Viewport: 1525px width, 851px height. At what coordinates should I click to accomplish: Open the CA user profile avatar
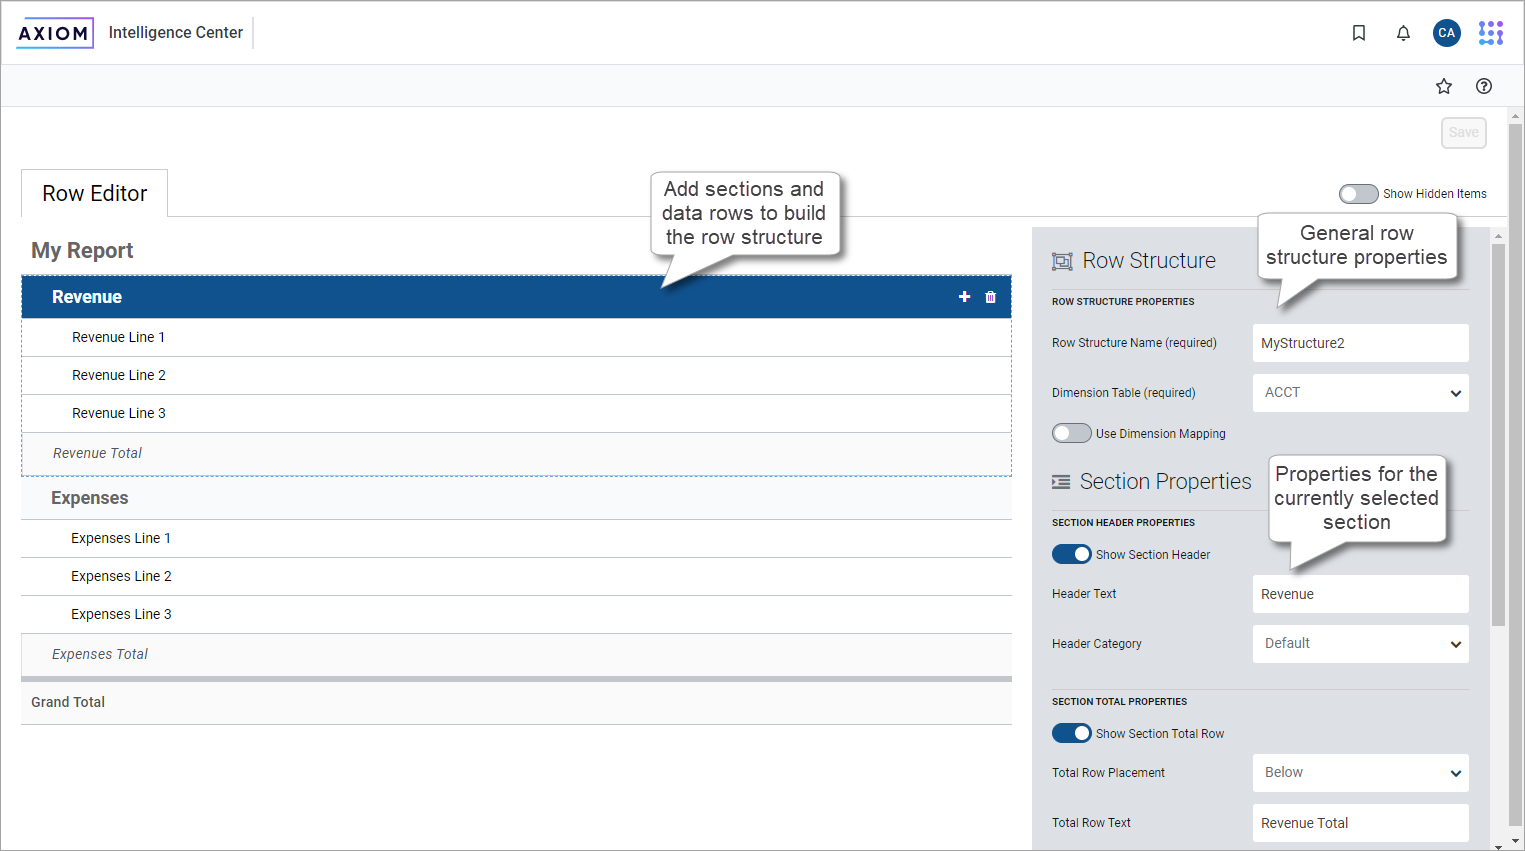pos(1446,33)
